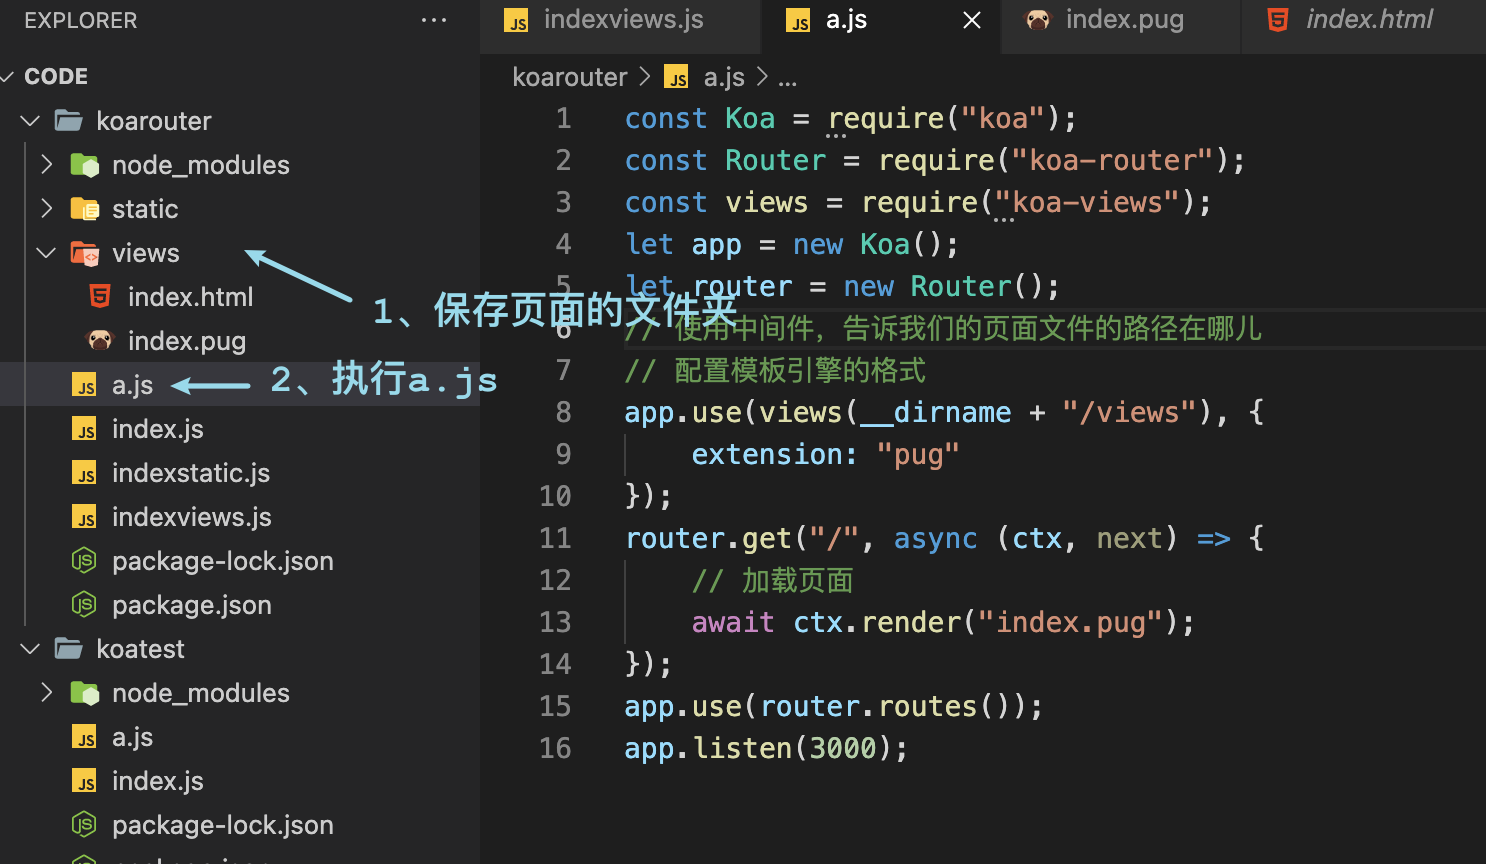The width and height of the screenshot is (1486, 864).
Task: Click the pug icon beside index.pug in tree
Action: tap(100, 340)
